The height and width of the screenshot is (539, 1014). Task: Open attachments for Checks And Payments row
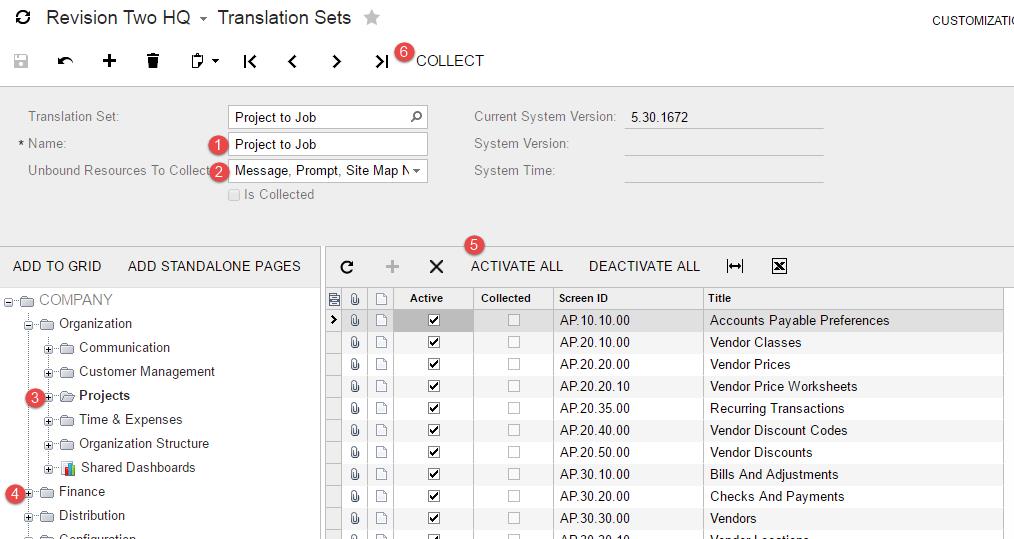(355, 496)
